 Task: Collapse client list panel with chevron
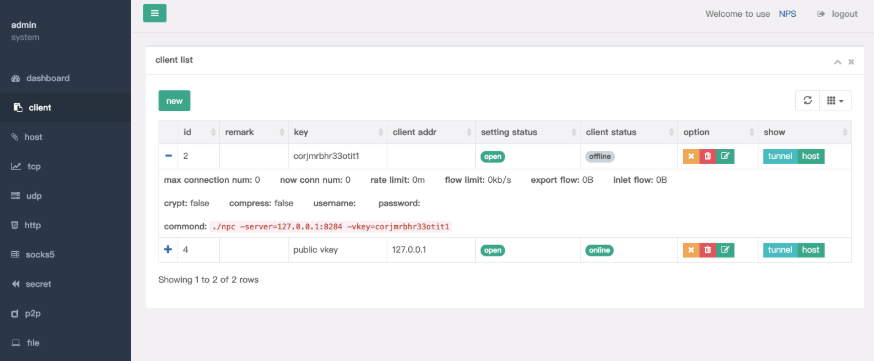coord(837,62)
